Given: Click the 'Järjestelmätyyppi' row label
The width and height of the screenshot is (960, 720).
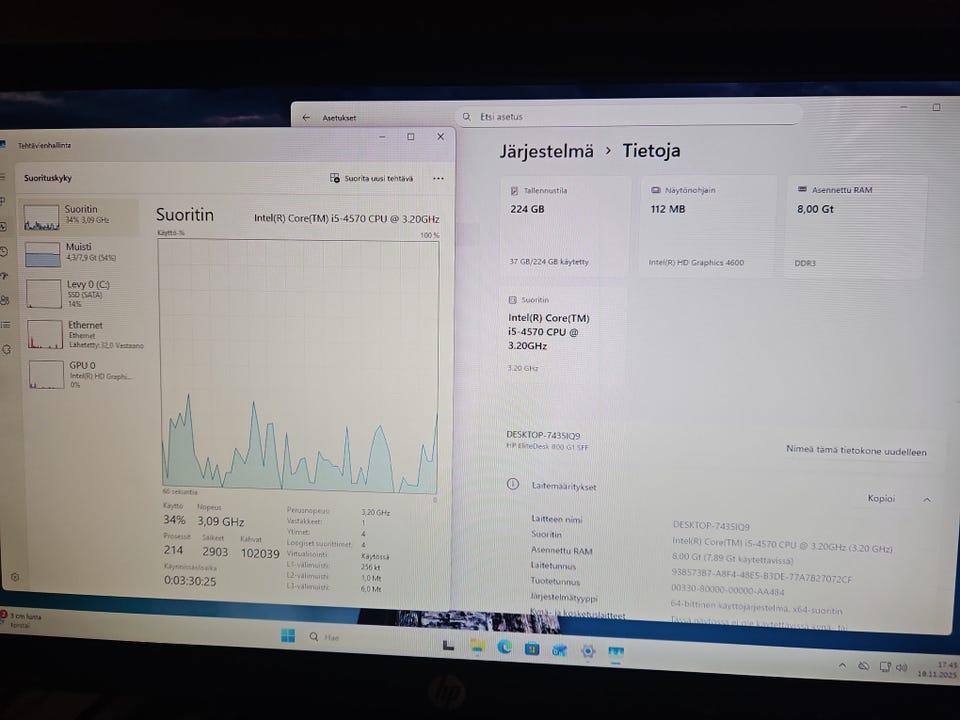Looking at the screenshot, I should click(563, 596).
